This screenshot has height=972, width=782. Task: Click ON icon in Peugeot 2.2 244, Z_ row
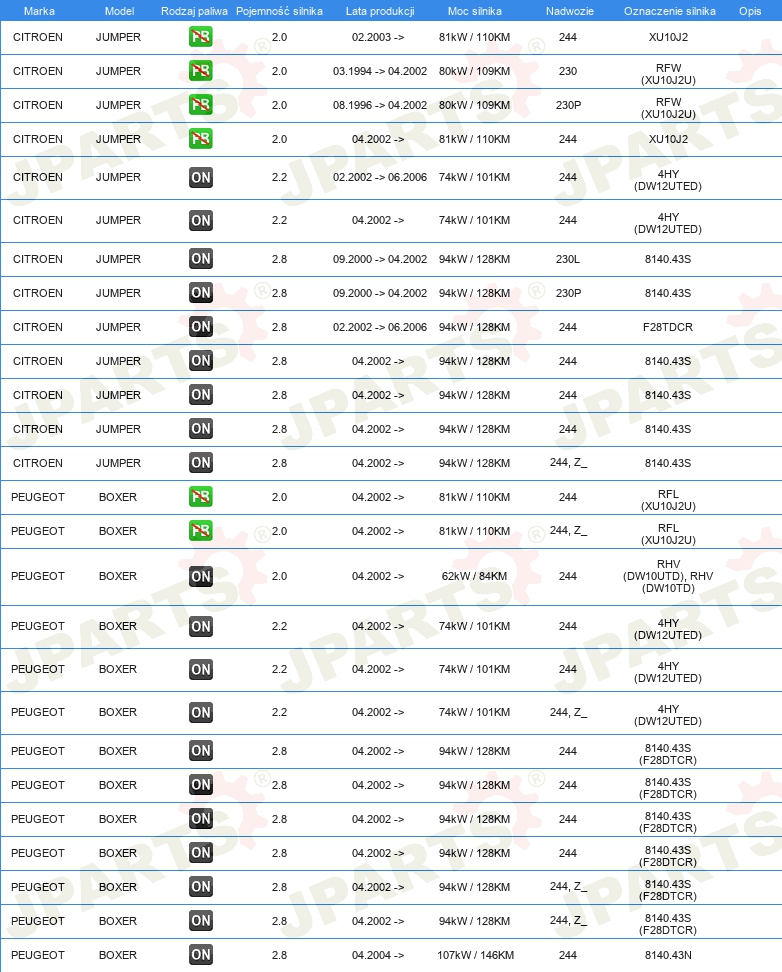pos(200,713)
